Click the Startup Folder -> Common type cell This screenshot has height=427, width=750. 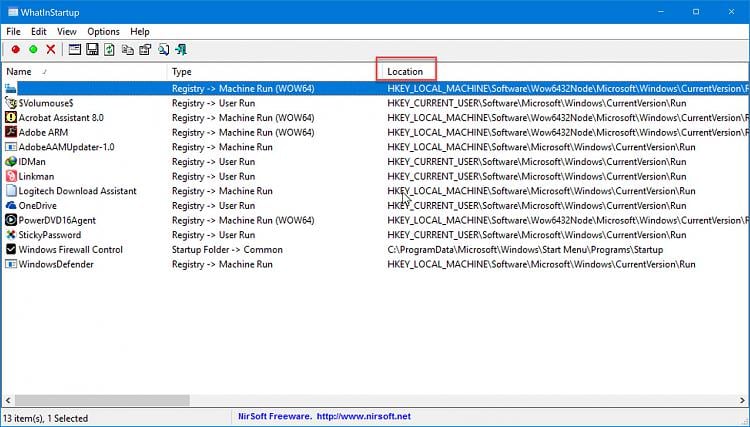227,250
